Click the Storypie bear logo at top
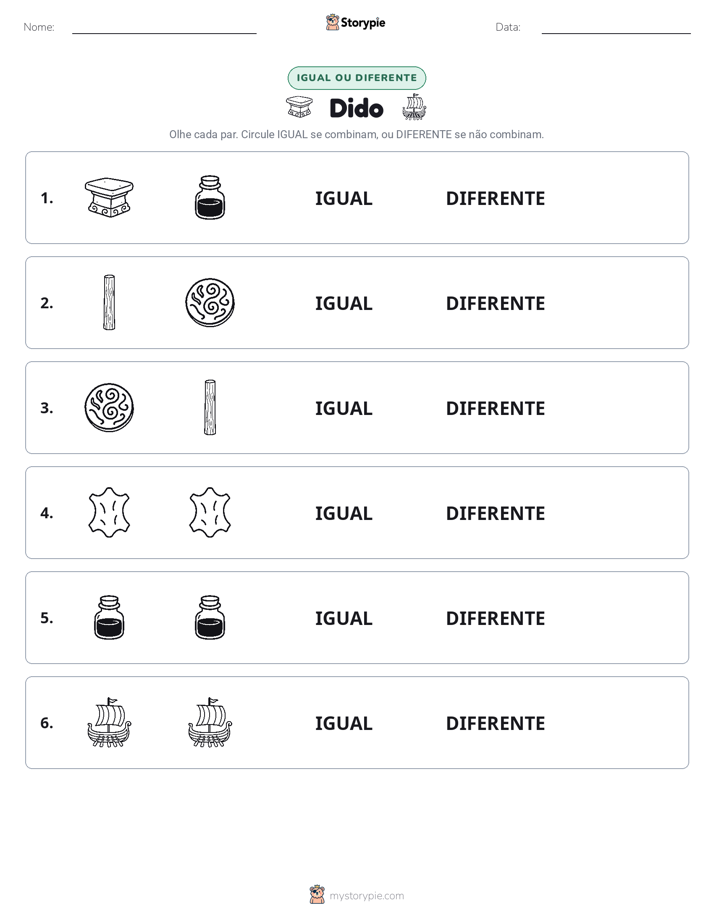The width and height of the screenshot is (714, 924). (332, 22)
